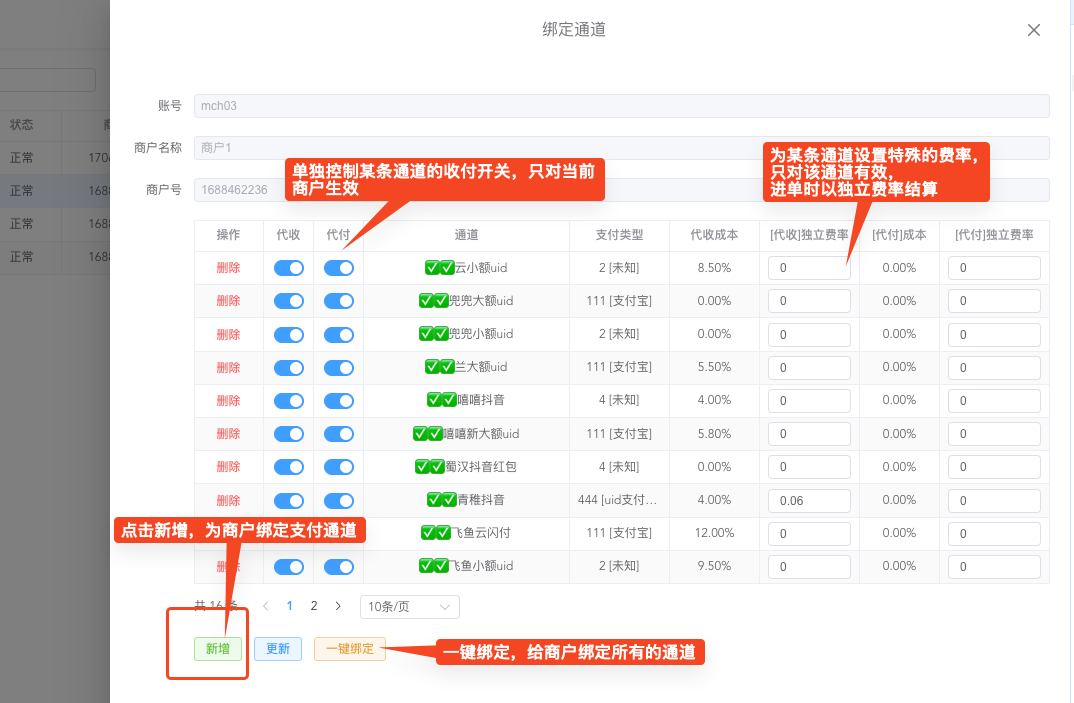Delete the 云小额uid channel row
Image resolution: width=1074 pixels, height=703 pixels.
228,268
